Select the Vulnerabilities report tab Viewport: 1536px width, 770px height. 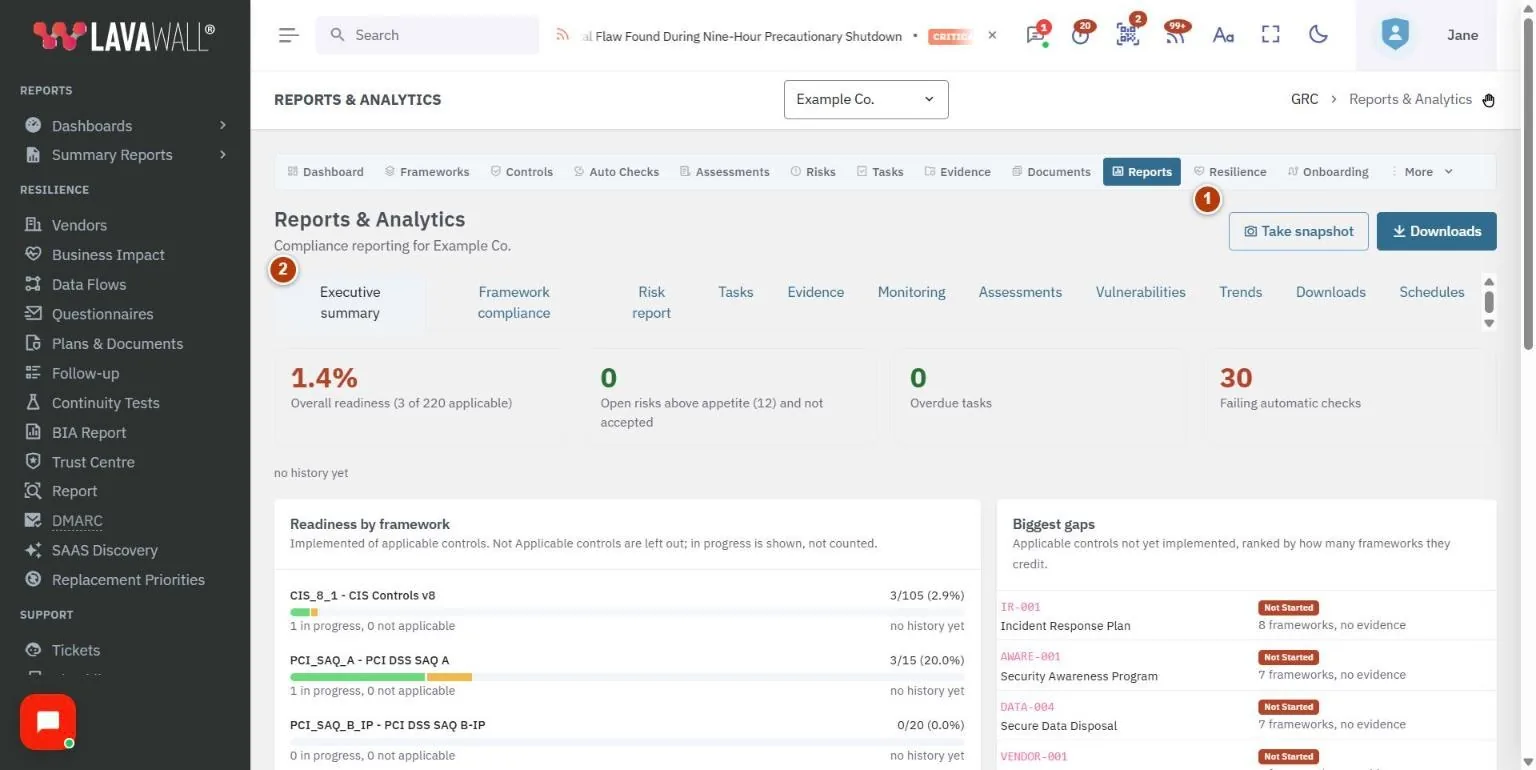coord(1140,292)
